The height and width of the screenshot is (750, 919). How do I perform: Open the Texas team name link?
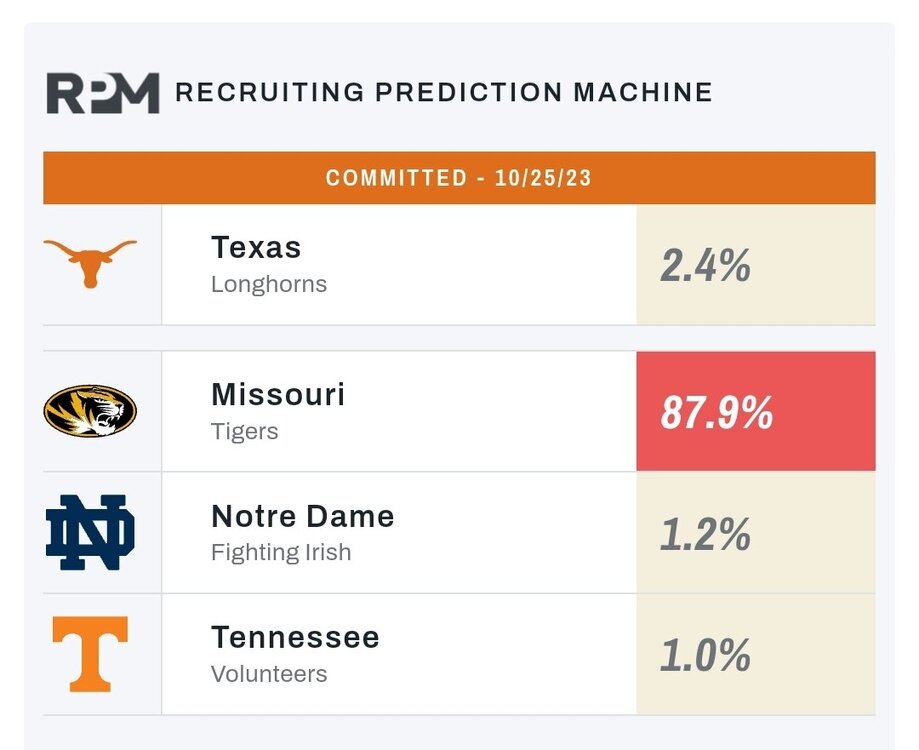pos(256,247)
